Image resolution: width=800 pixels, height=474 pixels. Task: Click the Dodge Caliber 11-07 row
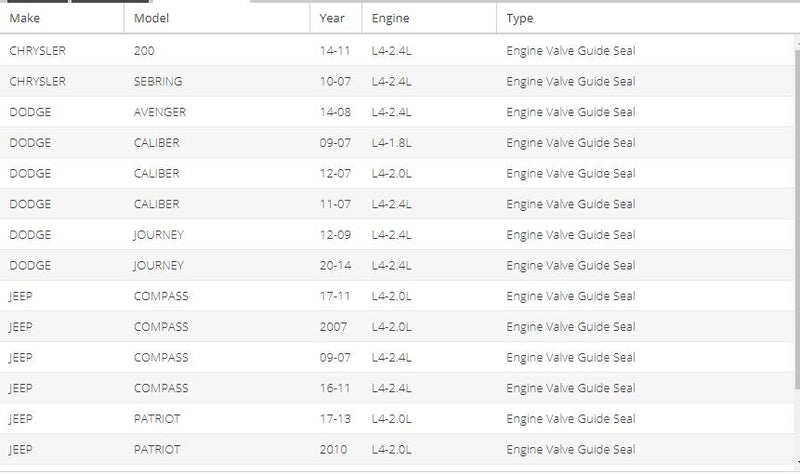[397, 204]
